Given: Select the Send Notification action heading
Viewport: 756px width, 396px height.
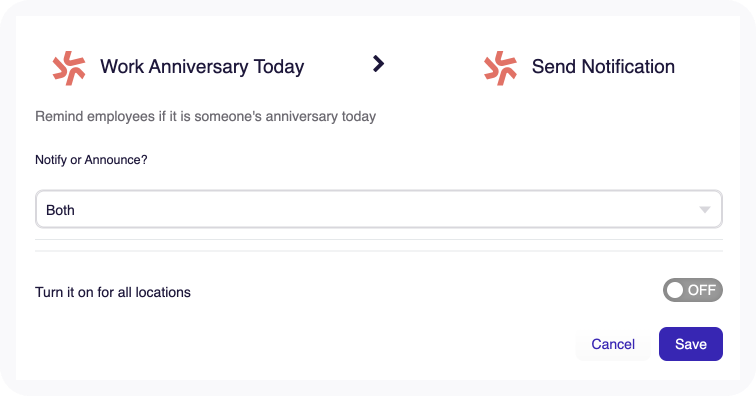Looking at the screenshot, I should 603,67.
